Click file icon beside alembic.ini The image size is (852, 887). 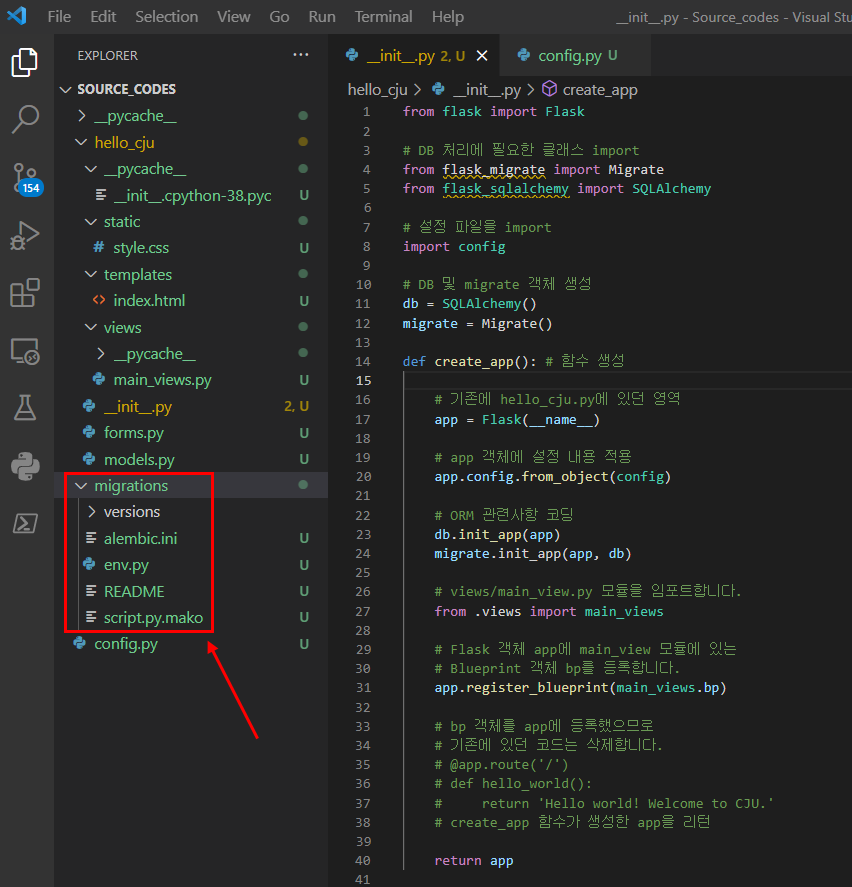pos(91,537)
